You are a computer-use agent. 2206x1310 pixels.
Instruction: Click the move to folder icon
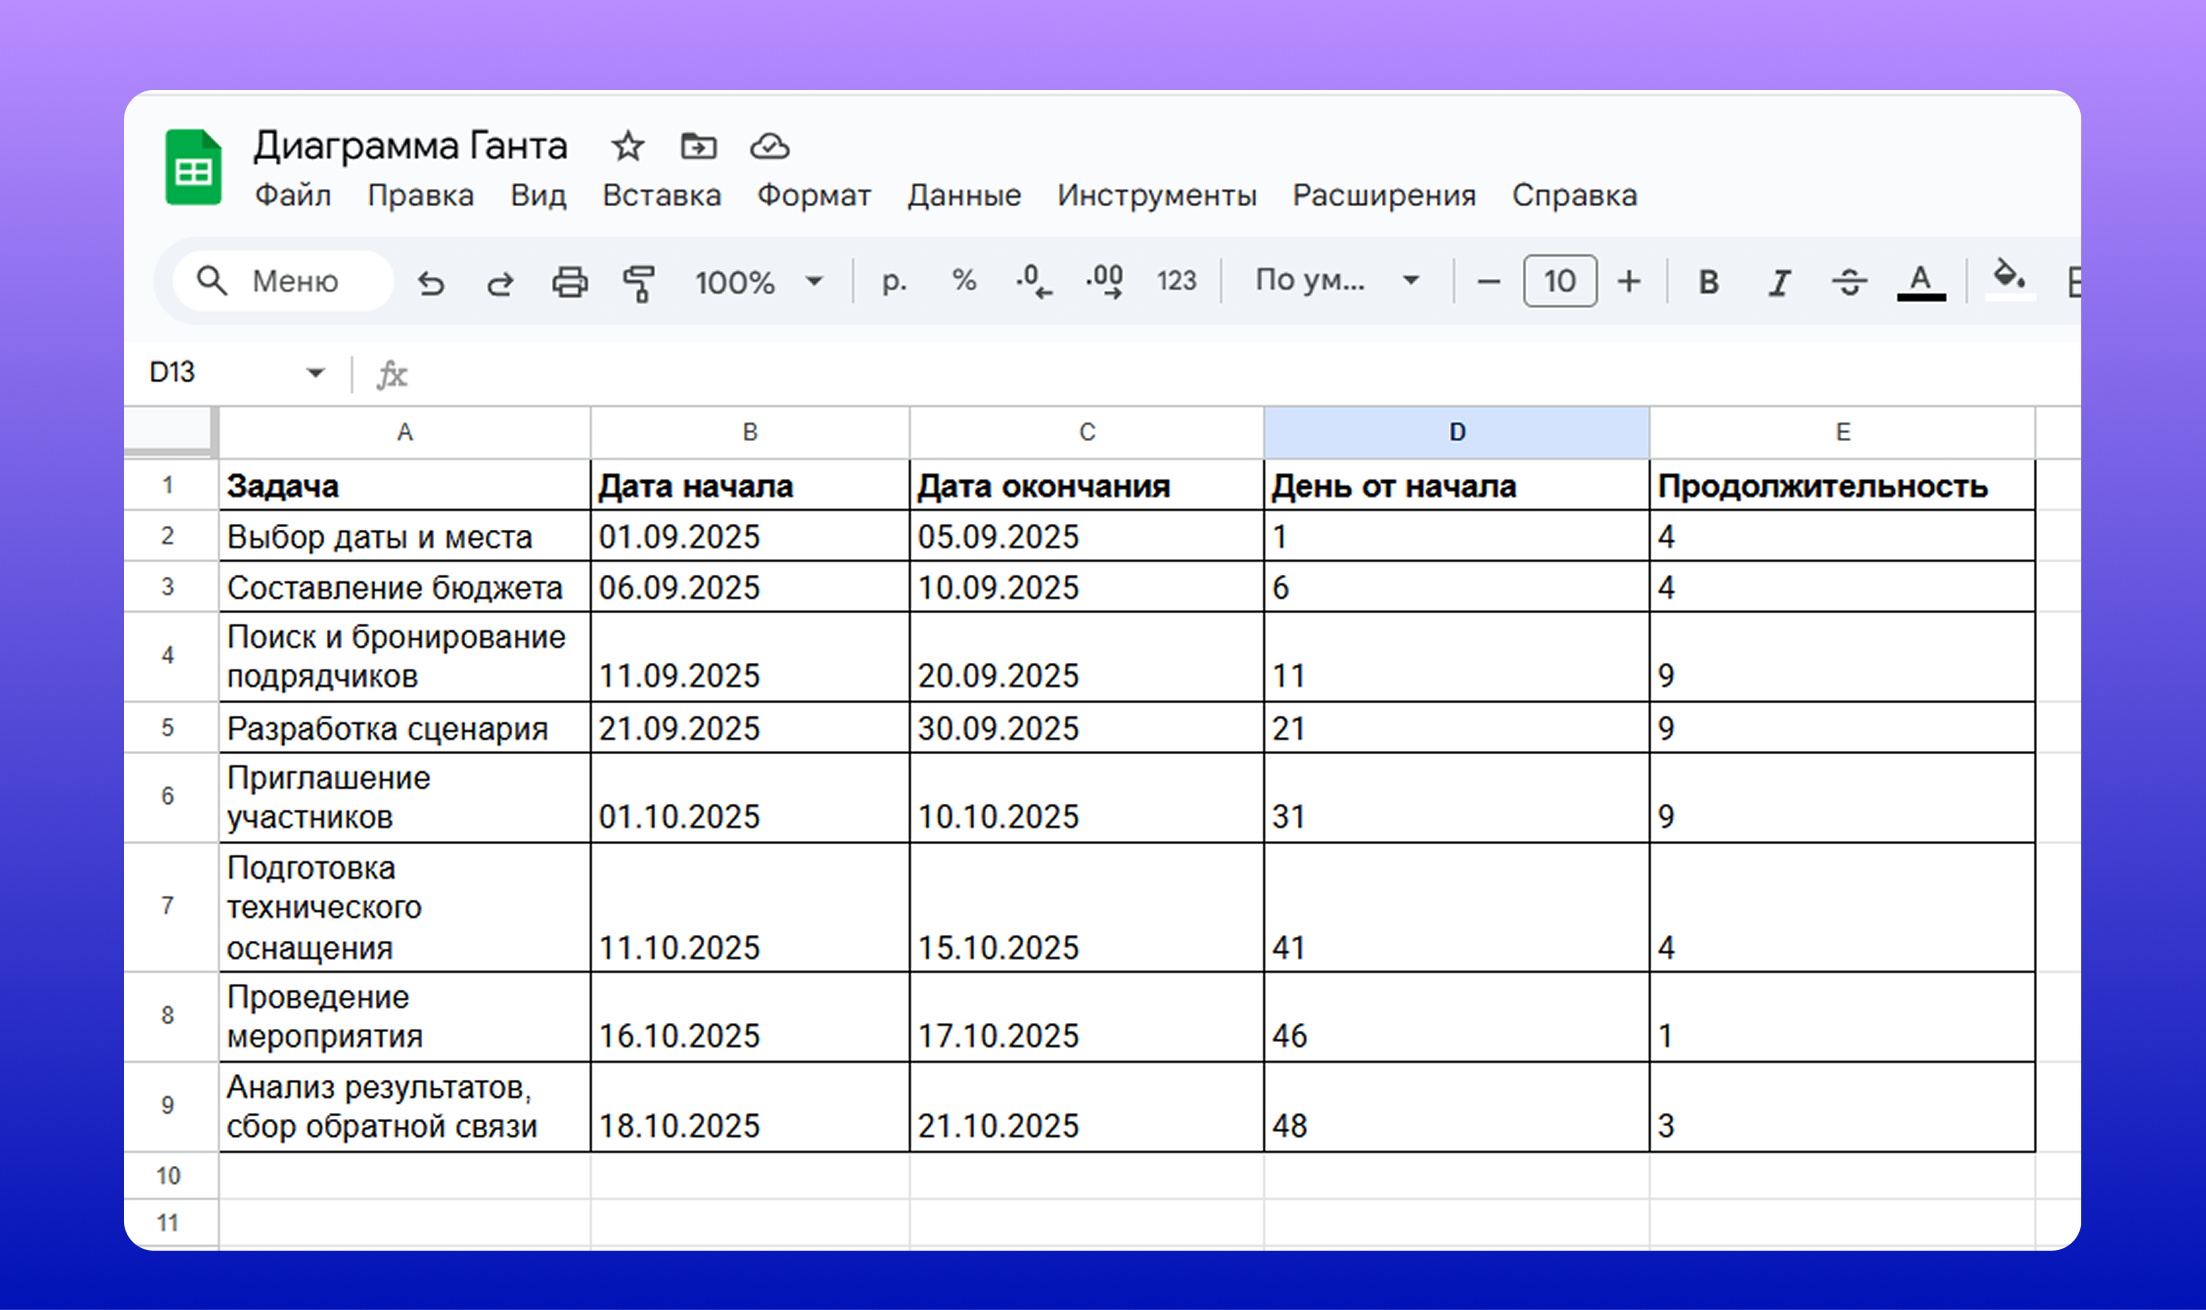click(x=698, y=147)
